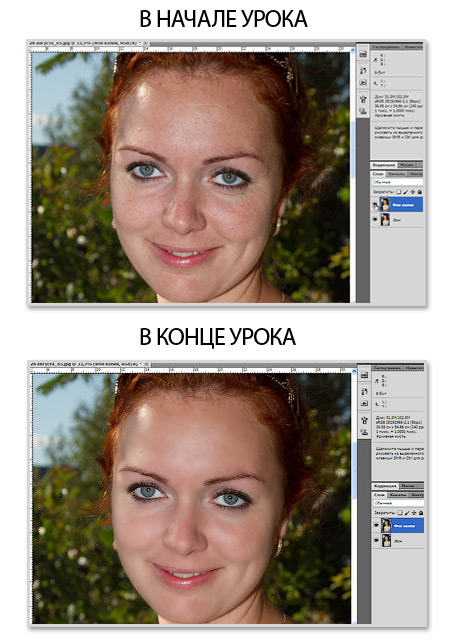The width and height of the screenshot is (450, 640).
Task: Click the document title tab in the beginning-of-lesson screenshot
Action: click(86, 43)
